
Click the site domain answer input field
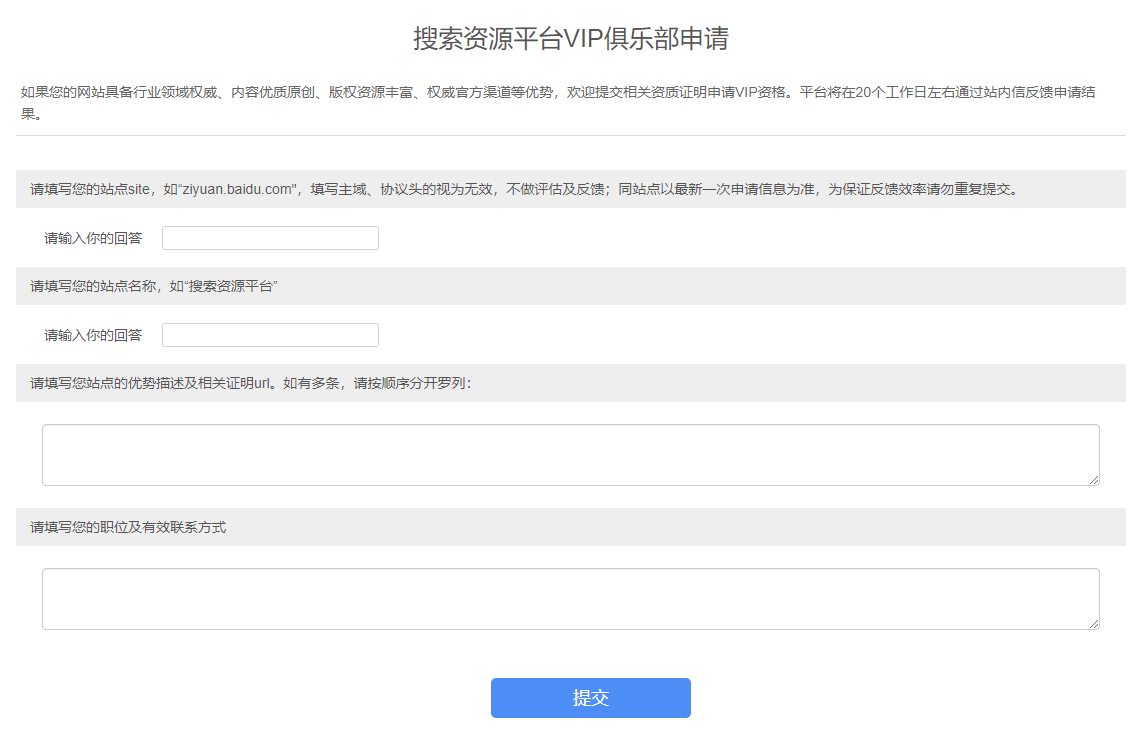[270, 238]
